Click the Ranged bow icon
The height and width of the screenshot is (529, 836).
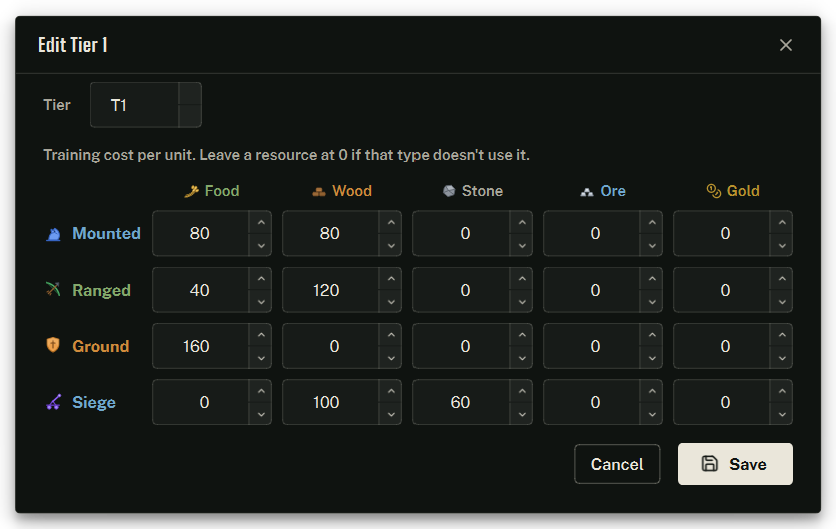point(53,289)
